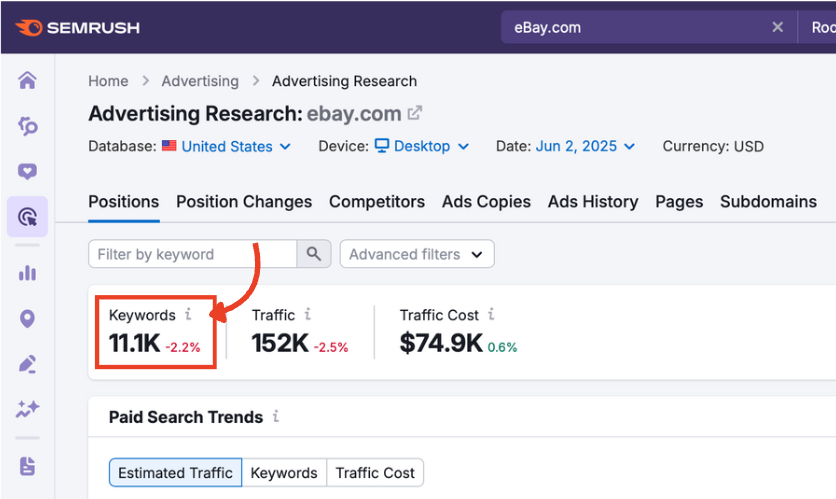Click the United States flag icon

point(169,146)
